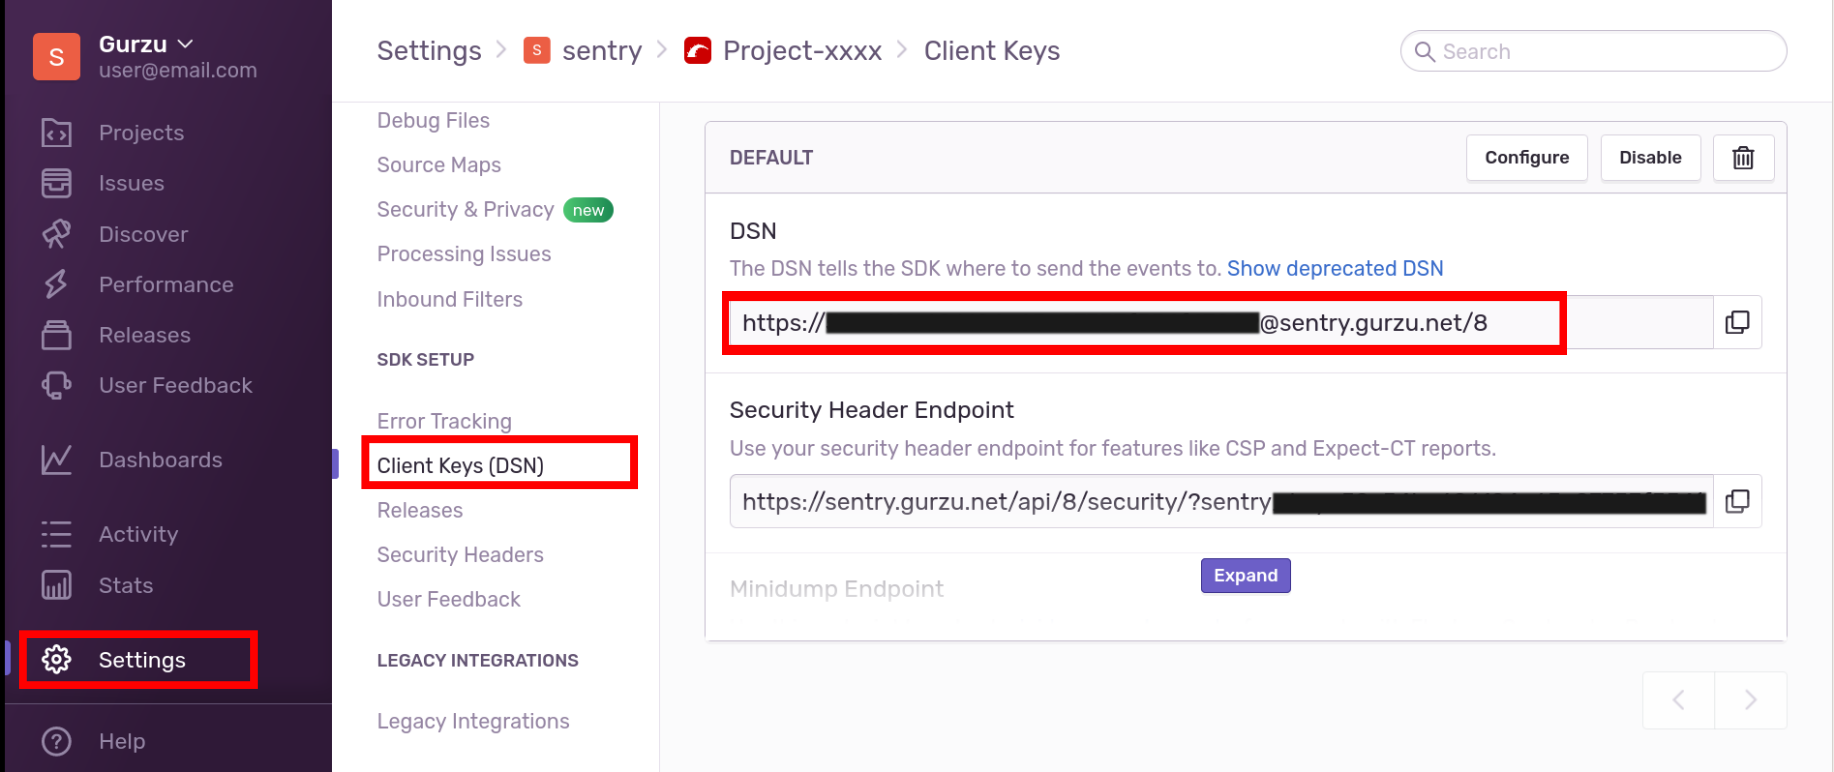This screenshot has height=772, width=1834.
Task: Open Security Headers in settings menu
Action: [460, 555]
